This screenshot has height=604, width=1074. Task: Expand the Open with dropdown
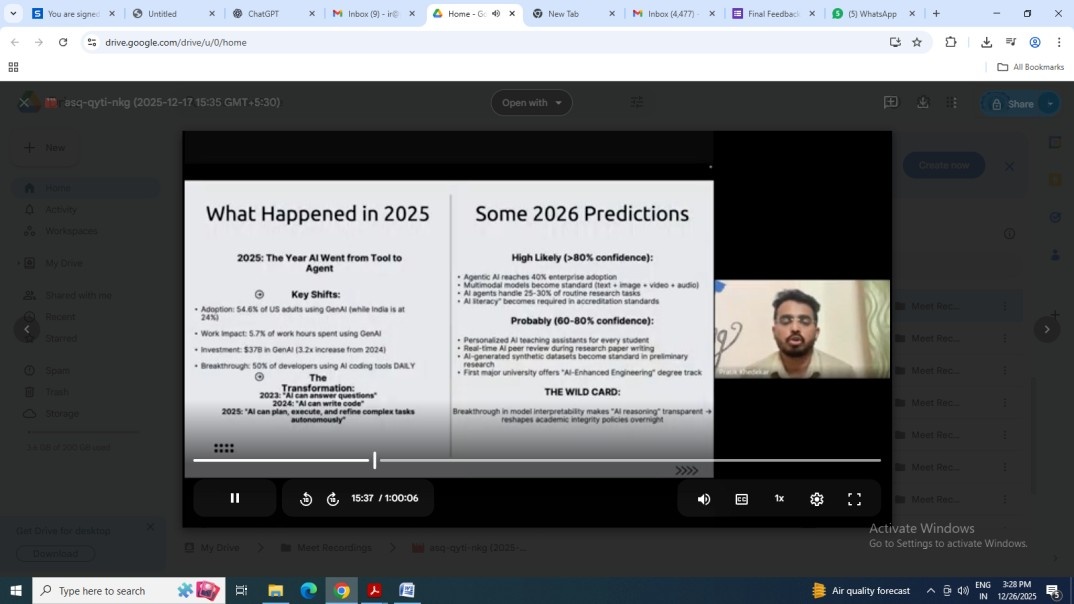pos(532,103)
